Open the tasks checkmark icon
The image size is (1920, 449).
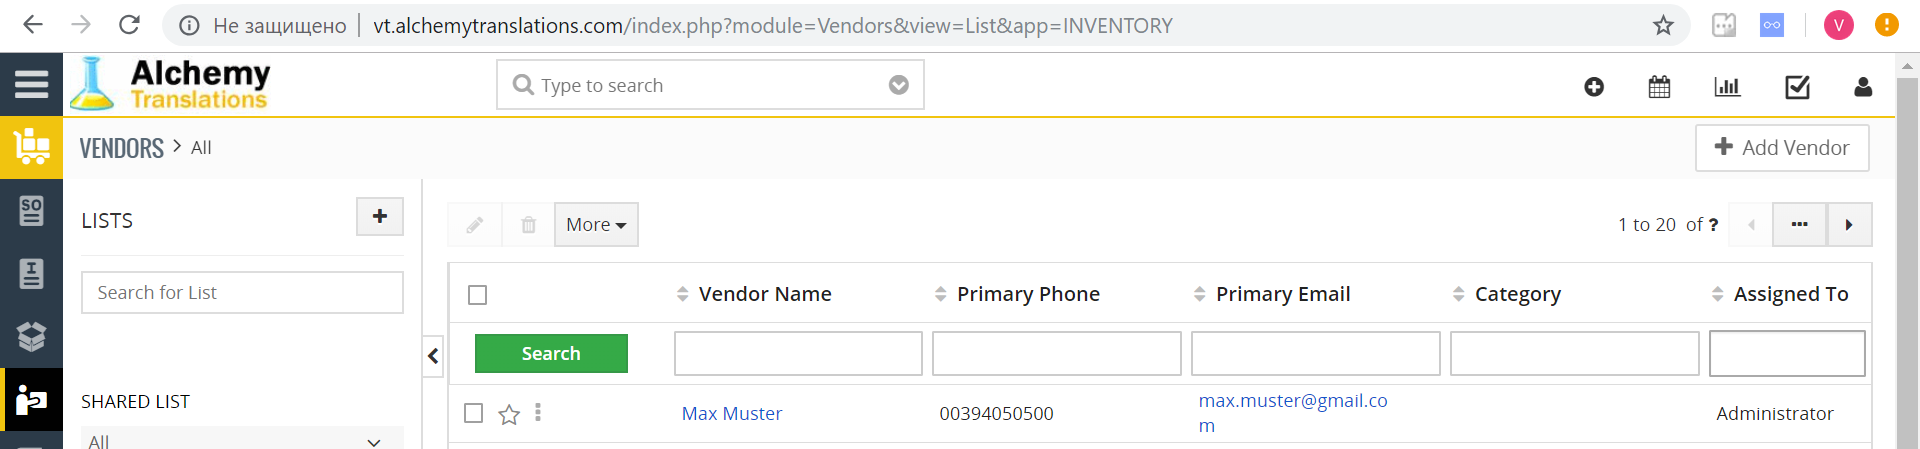(1797, 87)
